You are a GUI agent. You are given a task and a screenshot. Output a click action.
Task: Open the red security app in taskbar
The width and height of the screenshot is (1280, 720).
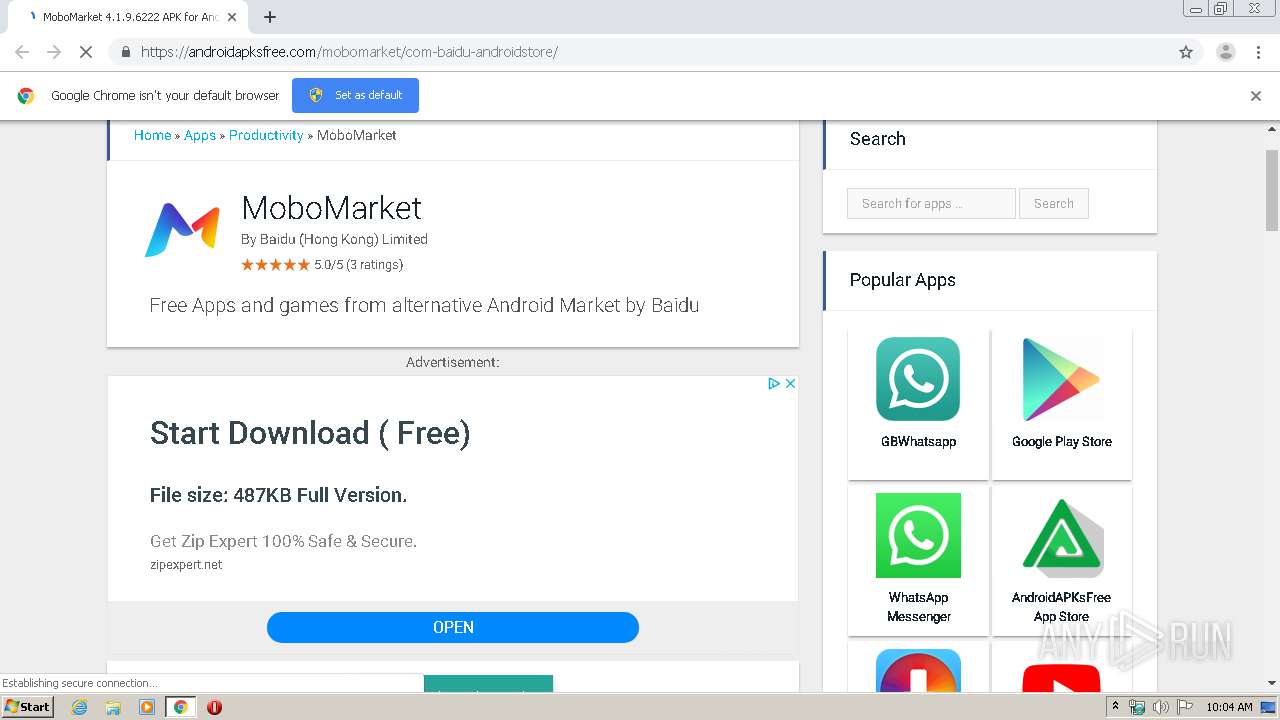(x=214, y=707)
